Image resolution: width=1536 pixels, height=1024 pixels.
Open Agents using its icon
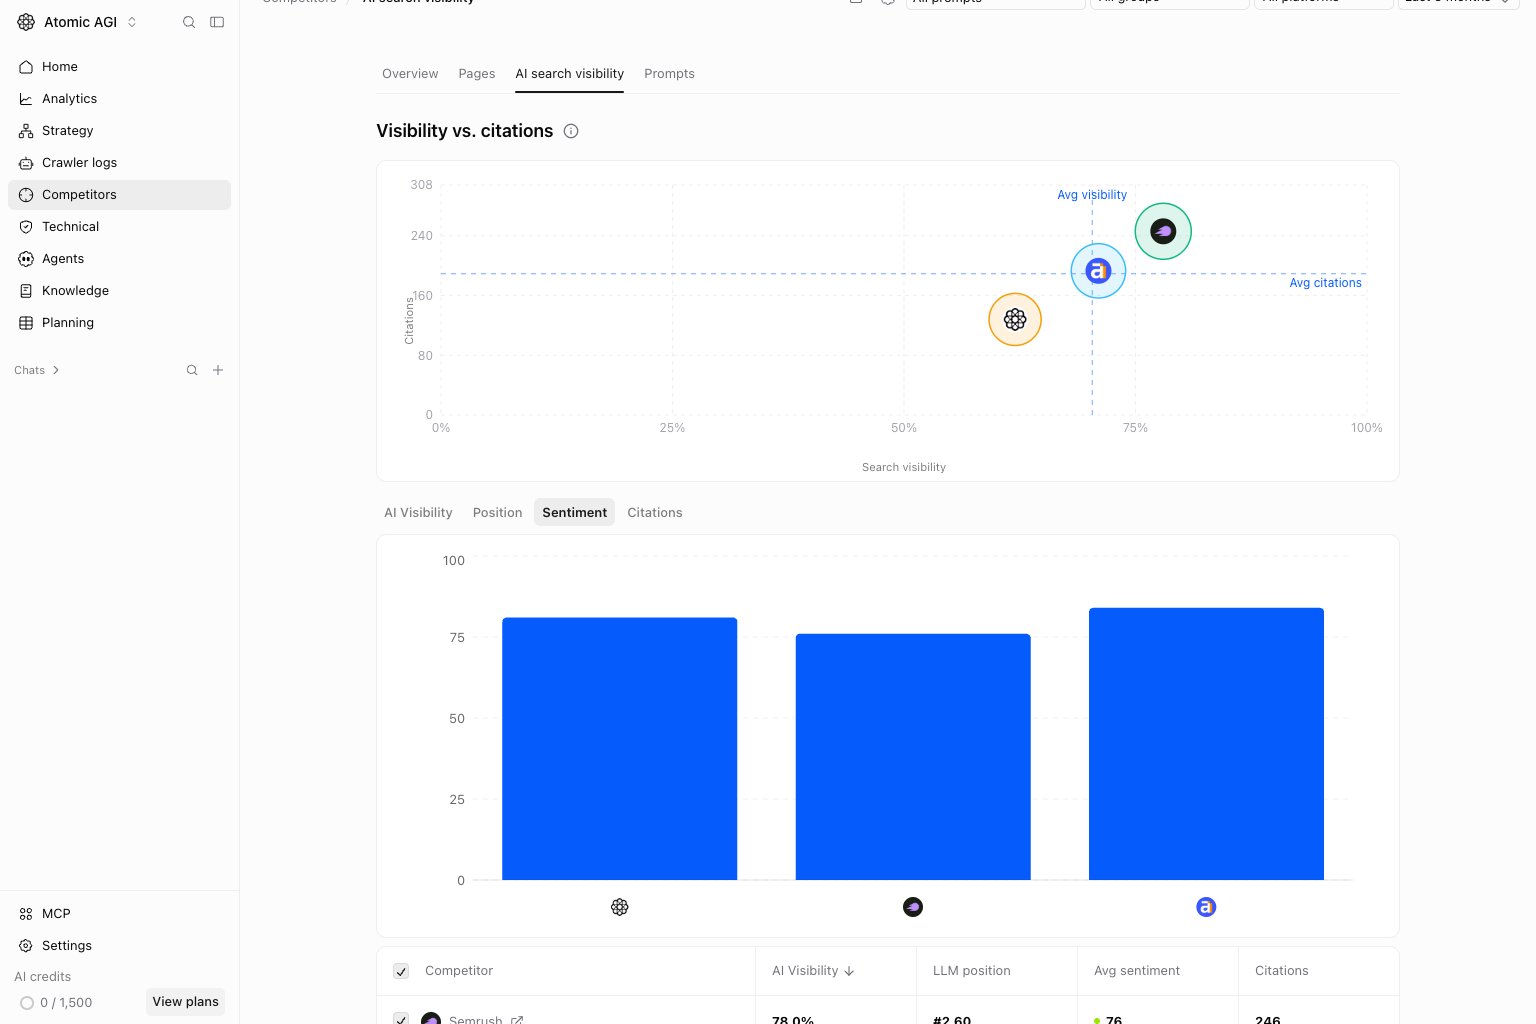(26, 259)
